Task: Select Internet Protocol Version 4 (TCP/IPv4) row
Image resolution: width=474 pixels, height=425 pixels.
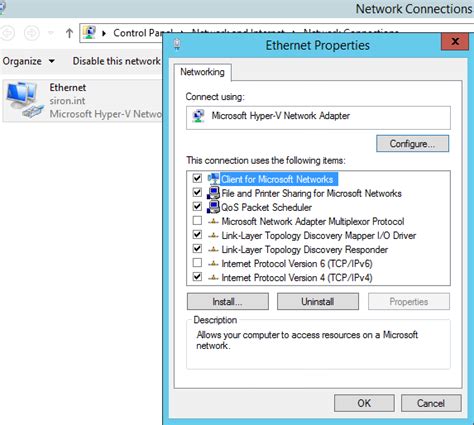Action: click(297, 277)
